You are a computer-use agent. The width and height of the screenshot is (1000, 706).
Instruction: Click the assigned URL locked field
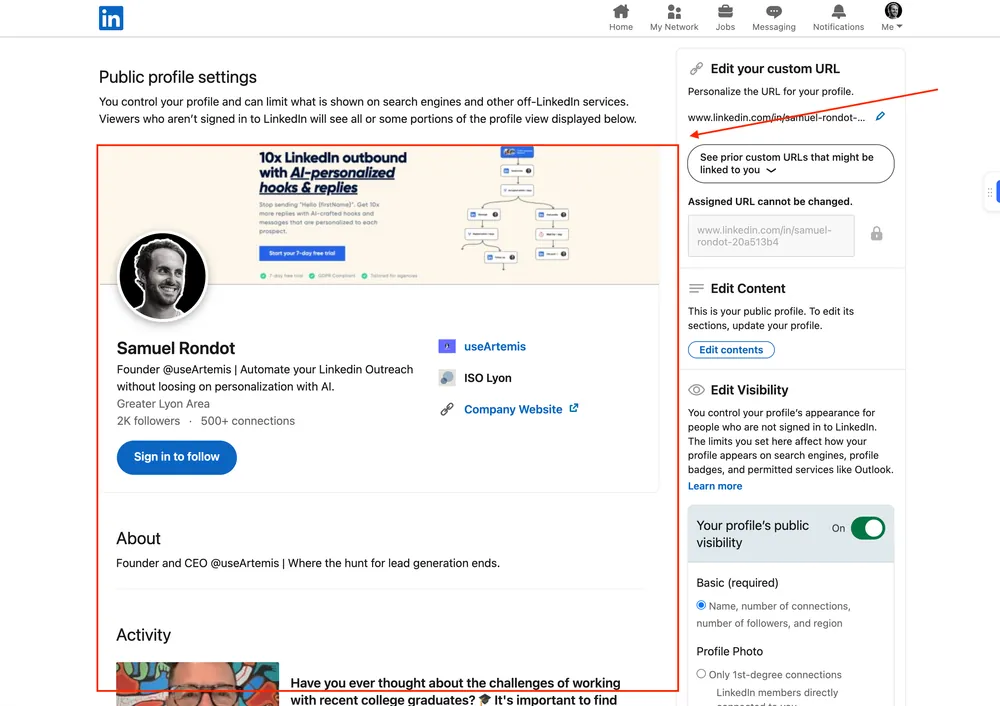(x=770, y=236)
